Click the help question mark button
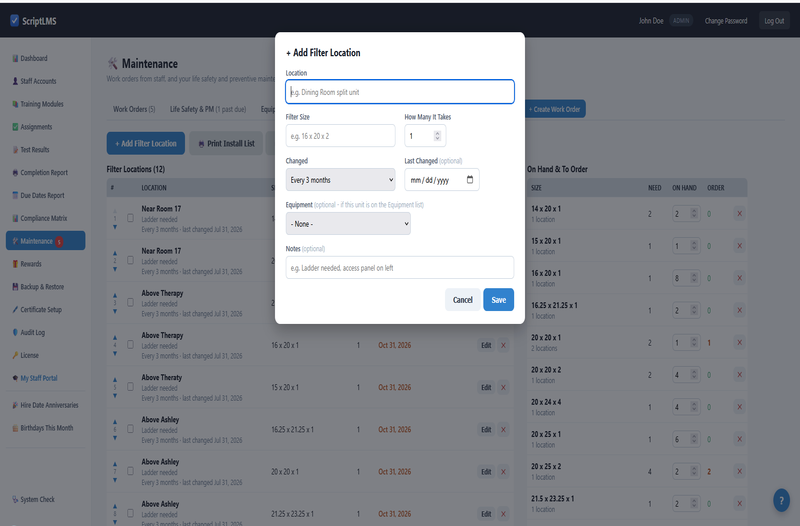 tap(781, 500)
